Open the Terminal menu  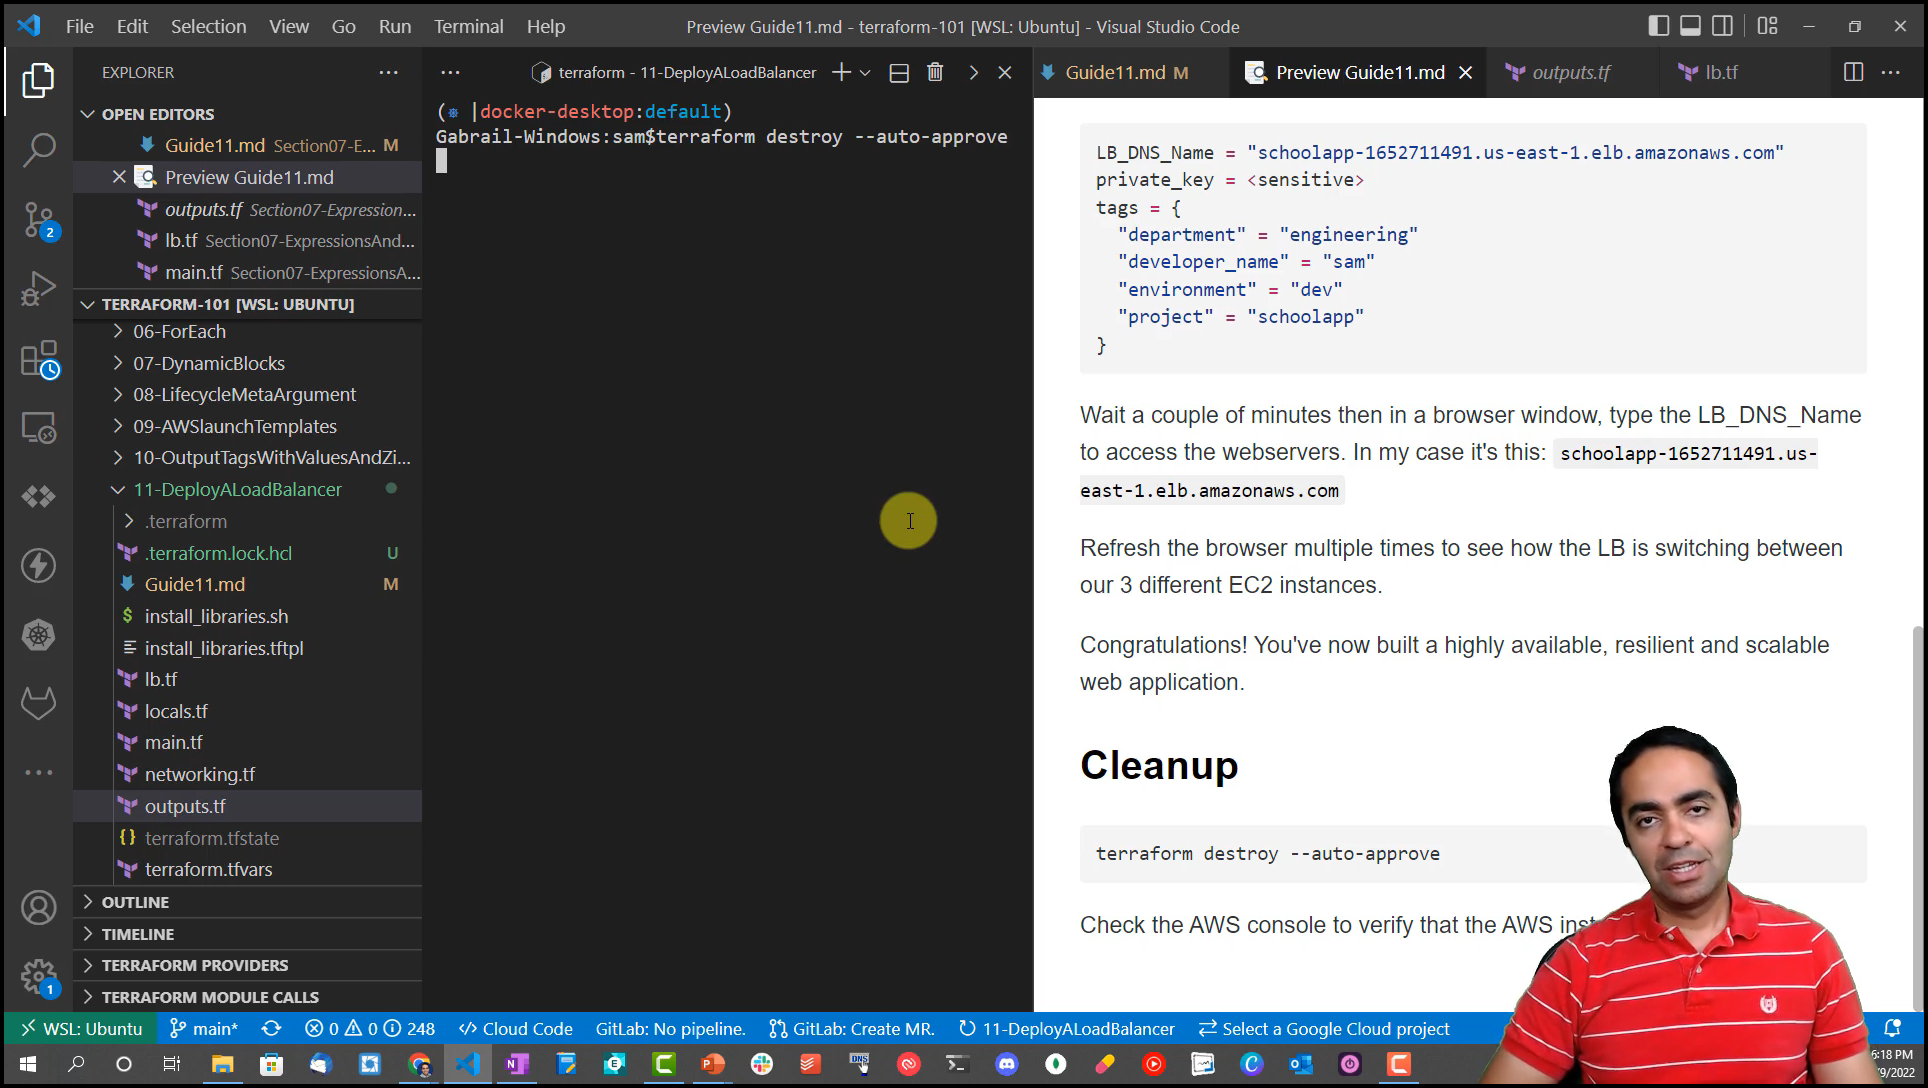pyautogui.click(x=468, y=26)
